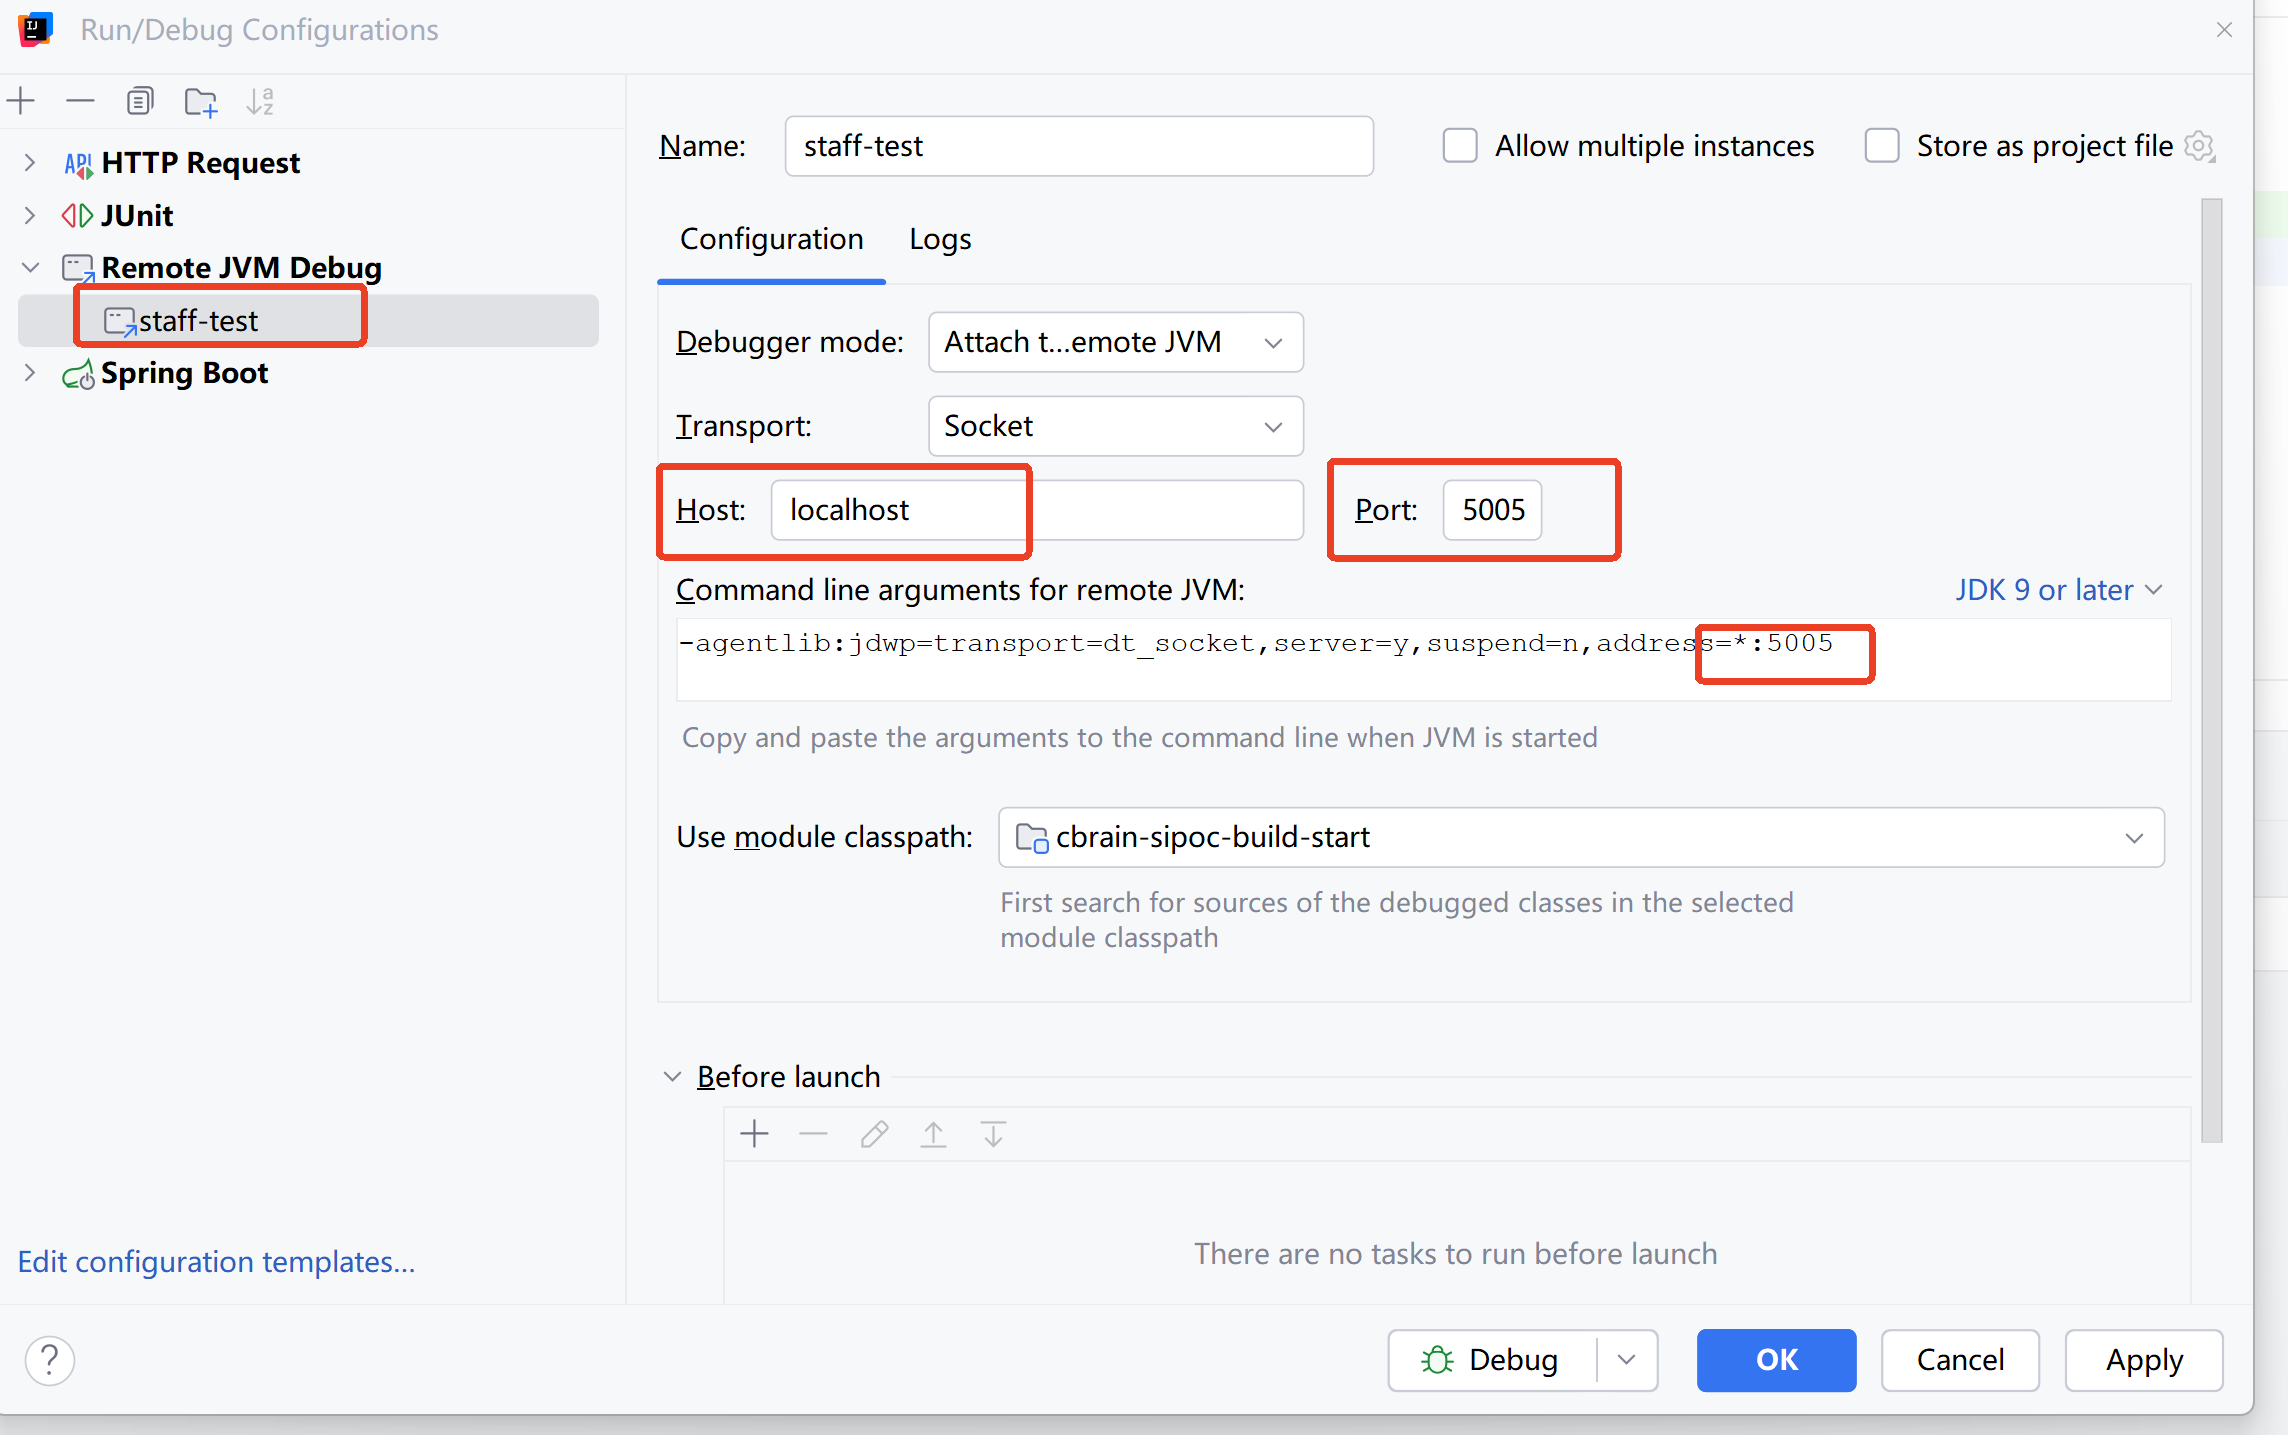Collapse the Before launch section
2288x1435 pixels.
672,1077
